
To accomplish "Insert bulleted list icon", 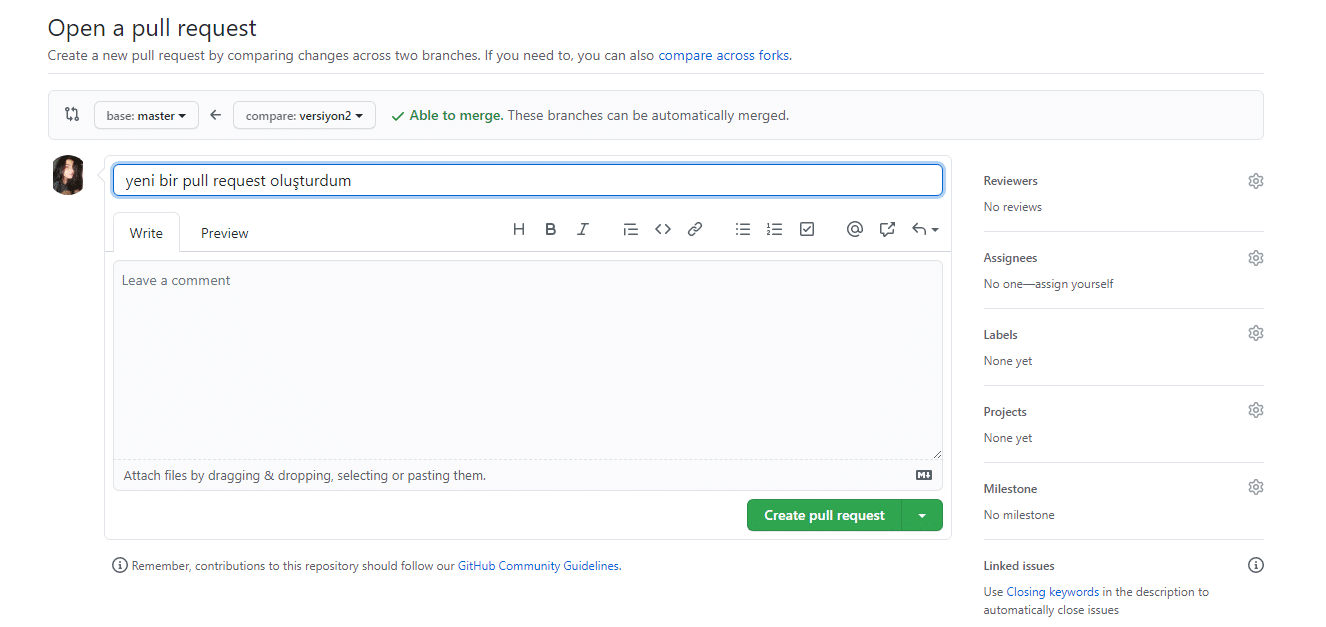I will [743, 229].
